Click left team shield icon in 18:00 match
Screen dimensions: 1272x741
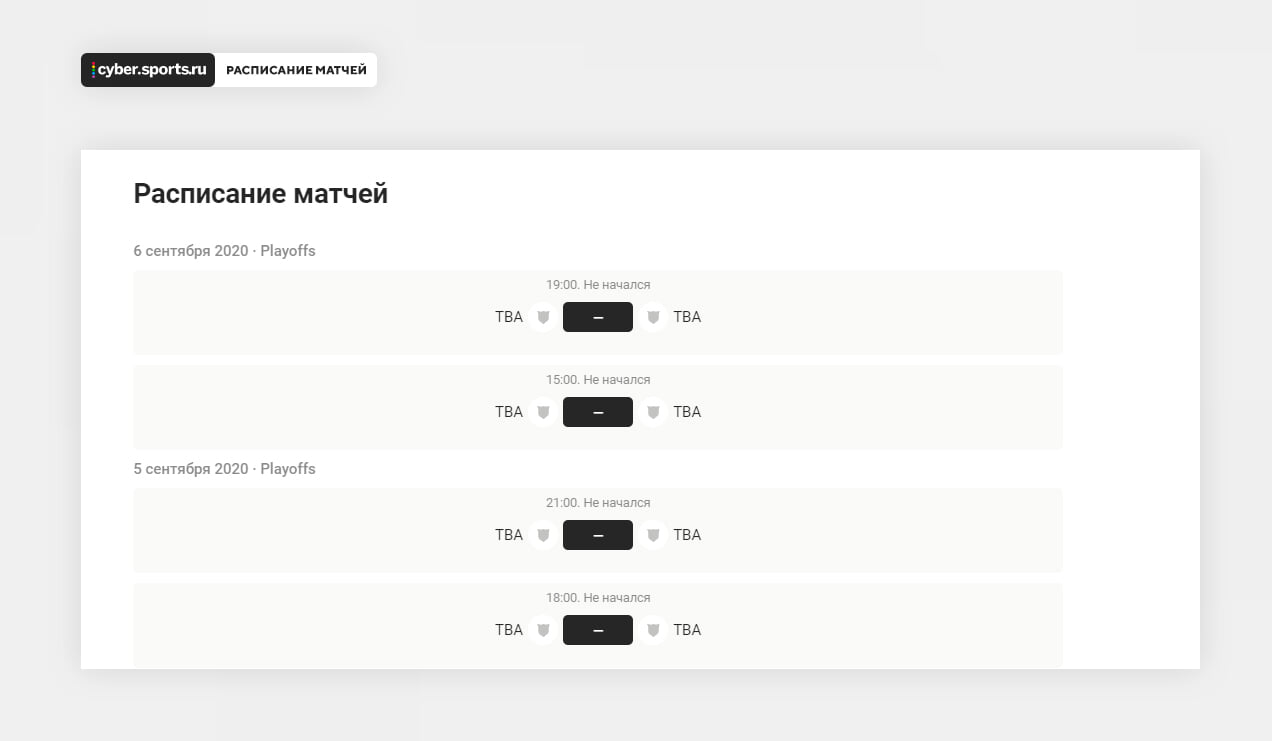tap(543, 630)
